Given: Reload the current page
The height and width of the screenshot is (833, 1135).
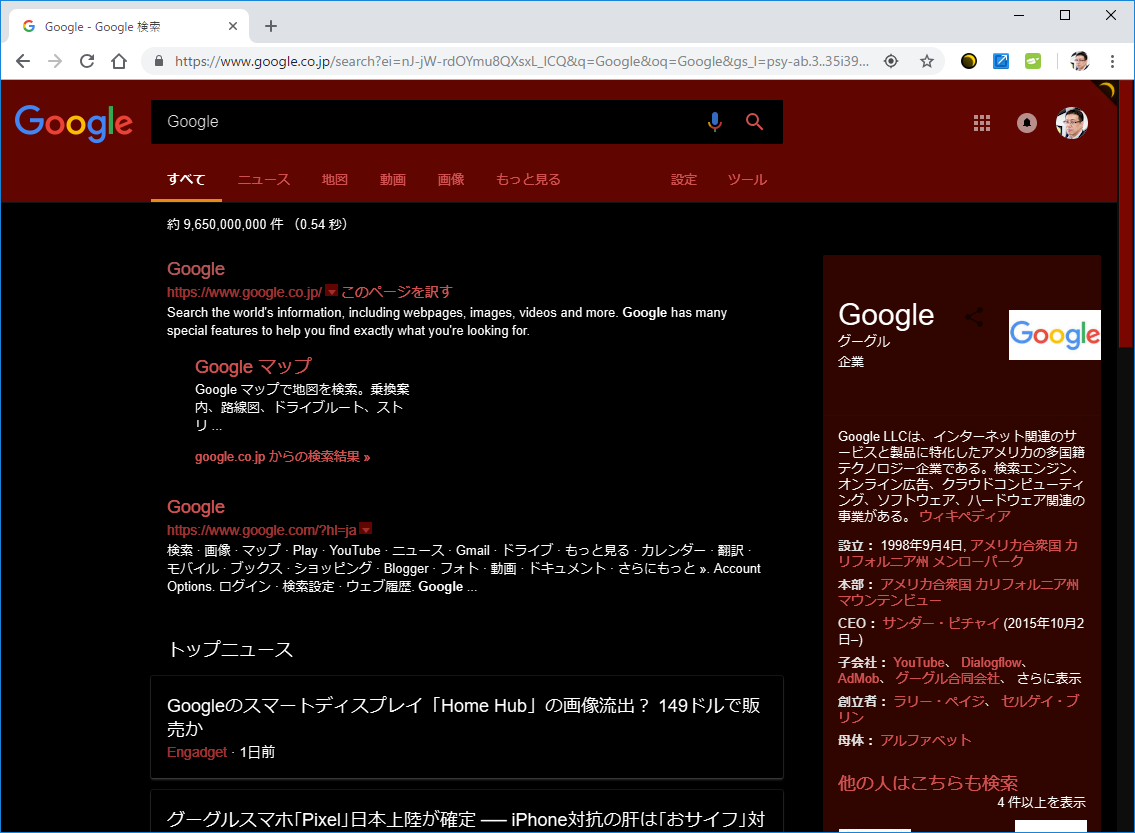Looking at the screenshot, I should click(x=87, y=62).
